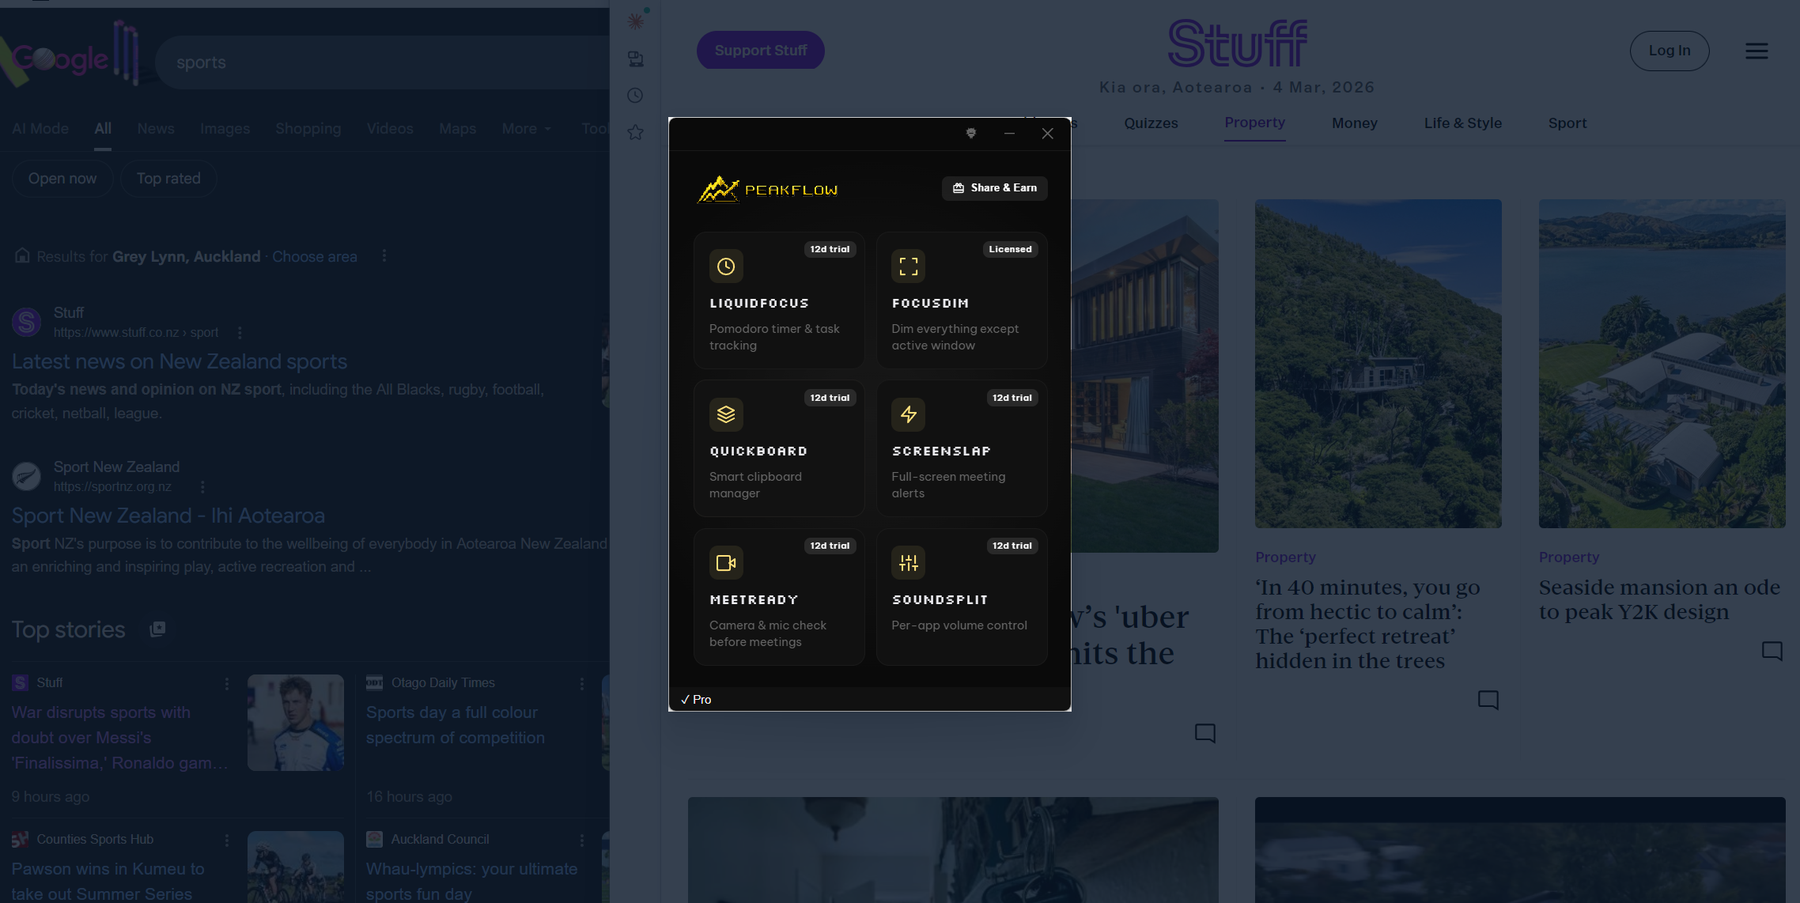
Task: Open the LiquidFocus pomodoro clock icon
Action: click(726, 266)
